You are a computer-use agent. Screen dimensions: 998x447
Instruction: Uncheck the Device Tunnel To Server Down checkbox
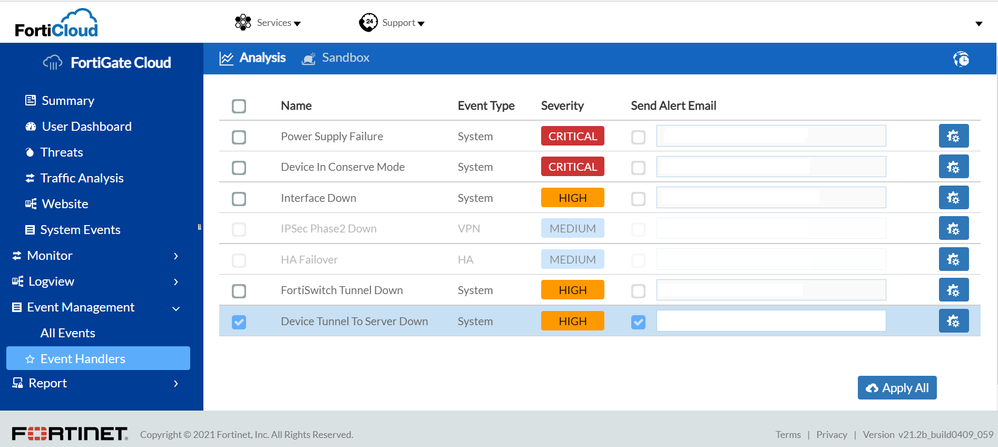click(x=239, y=322)
